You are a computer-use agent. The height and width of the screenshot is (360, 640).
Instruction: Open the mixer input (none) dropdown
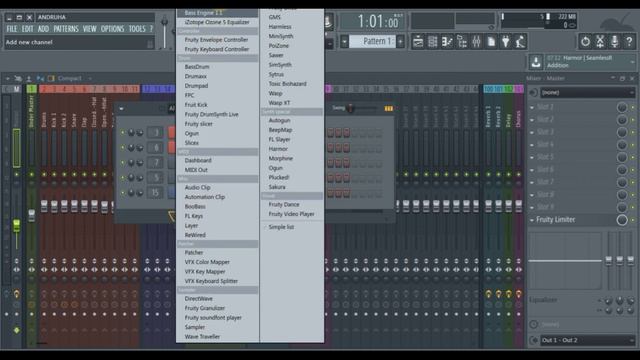click(587, 93)
